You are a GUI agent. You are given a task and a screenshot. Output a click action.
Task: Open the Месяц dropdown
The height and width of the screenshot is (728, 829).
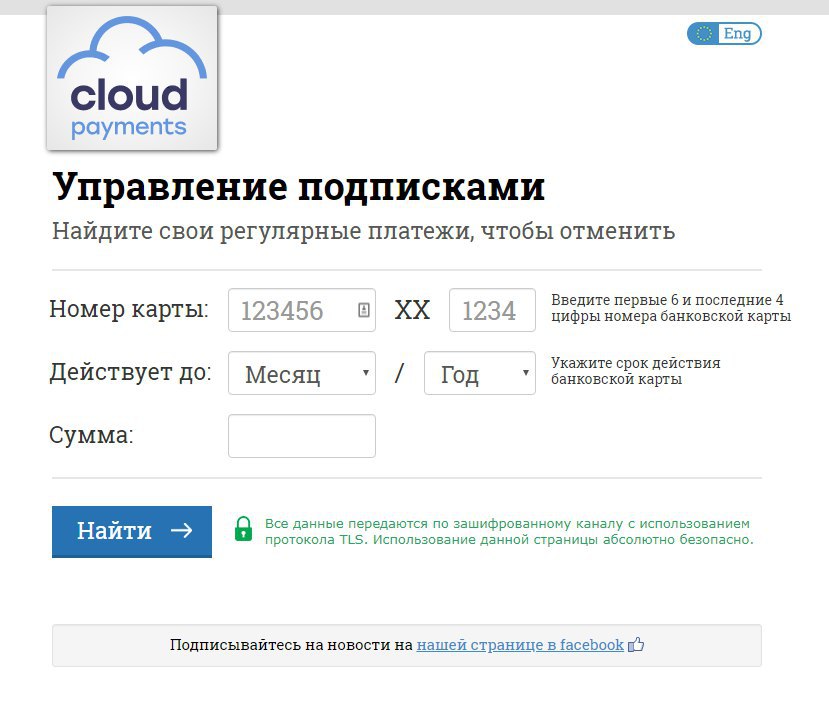(x=302, y=373)
